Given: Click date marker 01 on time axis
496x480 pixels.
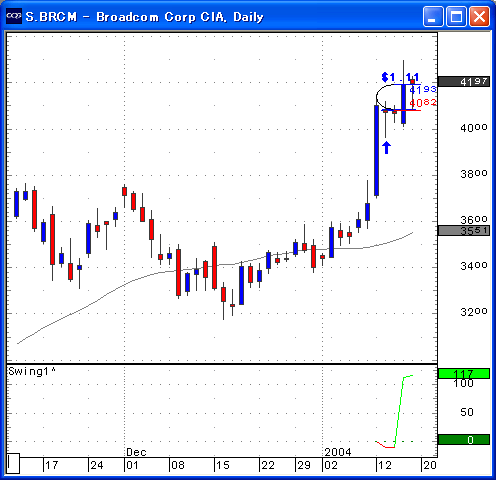Looking at the screenshot, I should pos(132,465).
